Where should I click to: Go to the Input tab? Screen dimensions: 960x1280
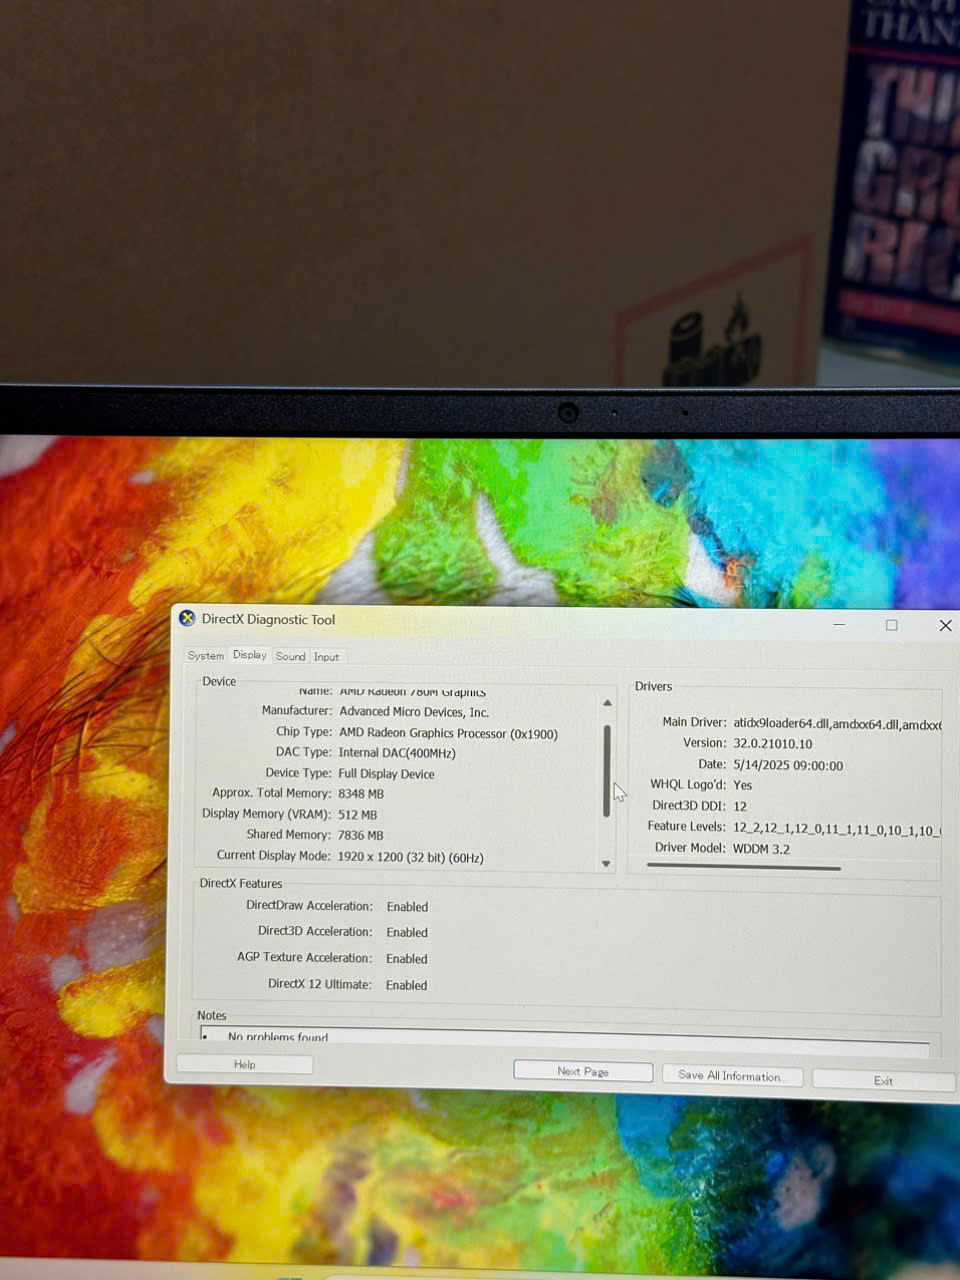[x=327, y=657]
